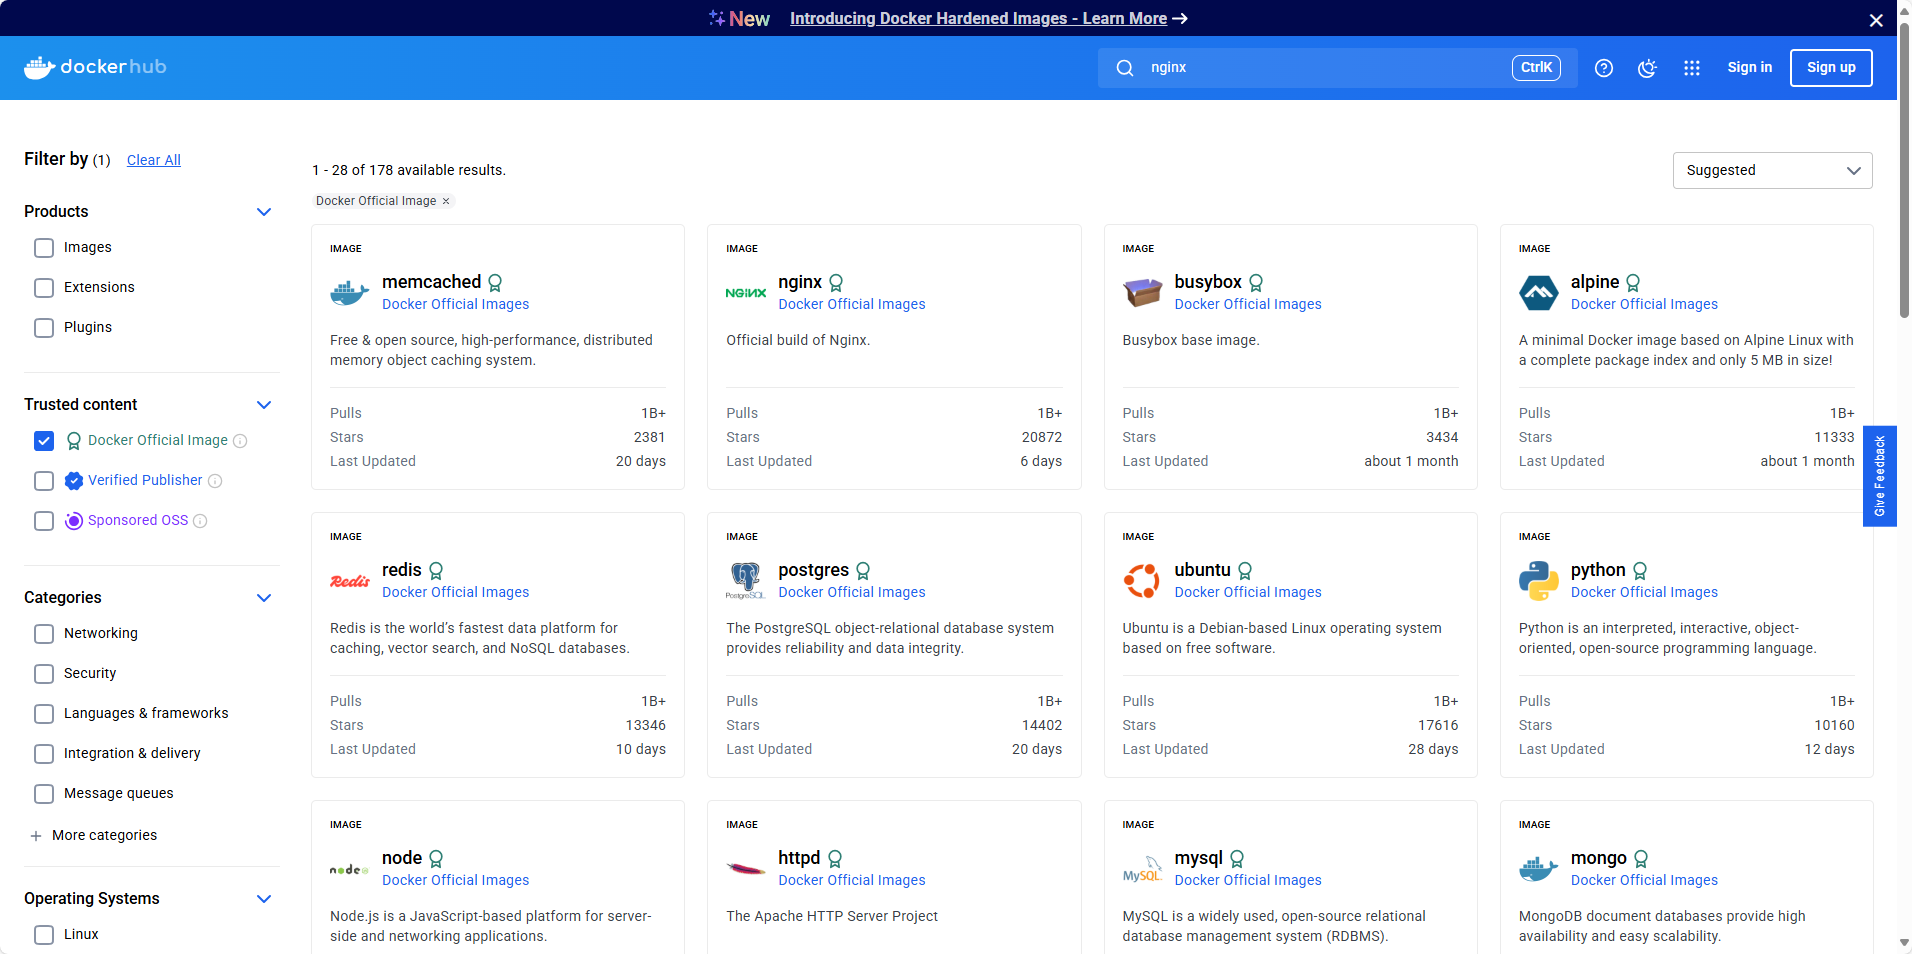
Task: Click the Clear All filters link
Action: click(154, 160)
